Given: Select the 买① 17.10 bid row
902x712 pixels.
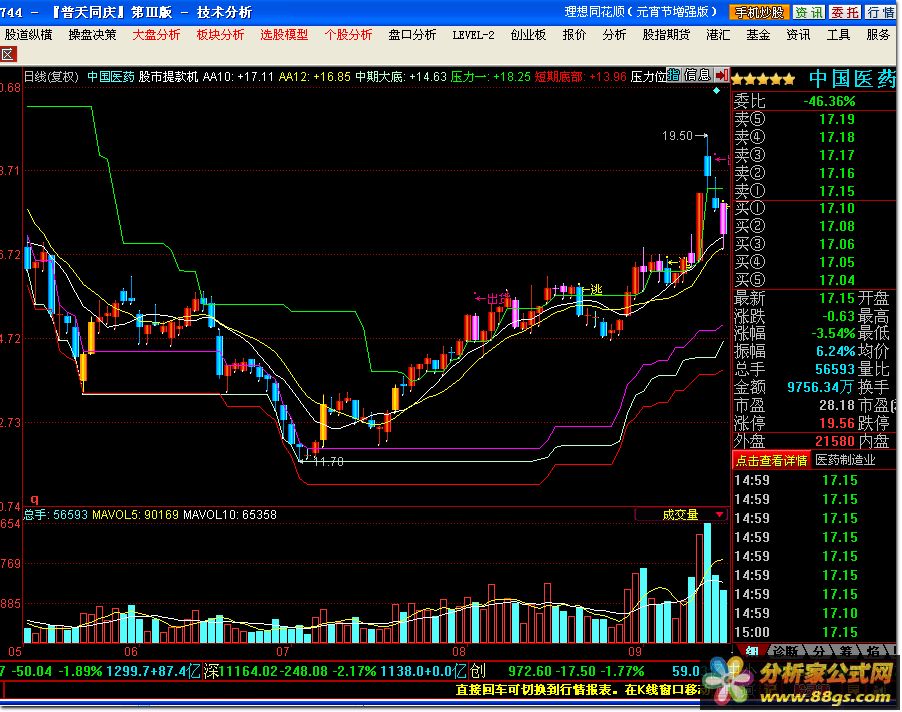Looking at the screenshot, I should pos(814,208).
